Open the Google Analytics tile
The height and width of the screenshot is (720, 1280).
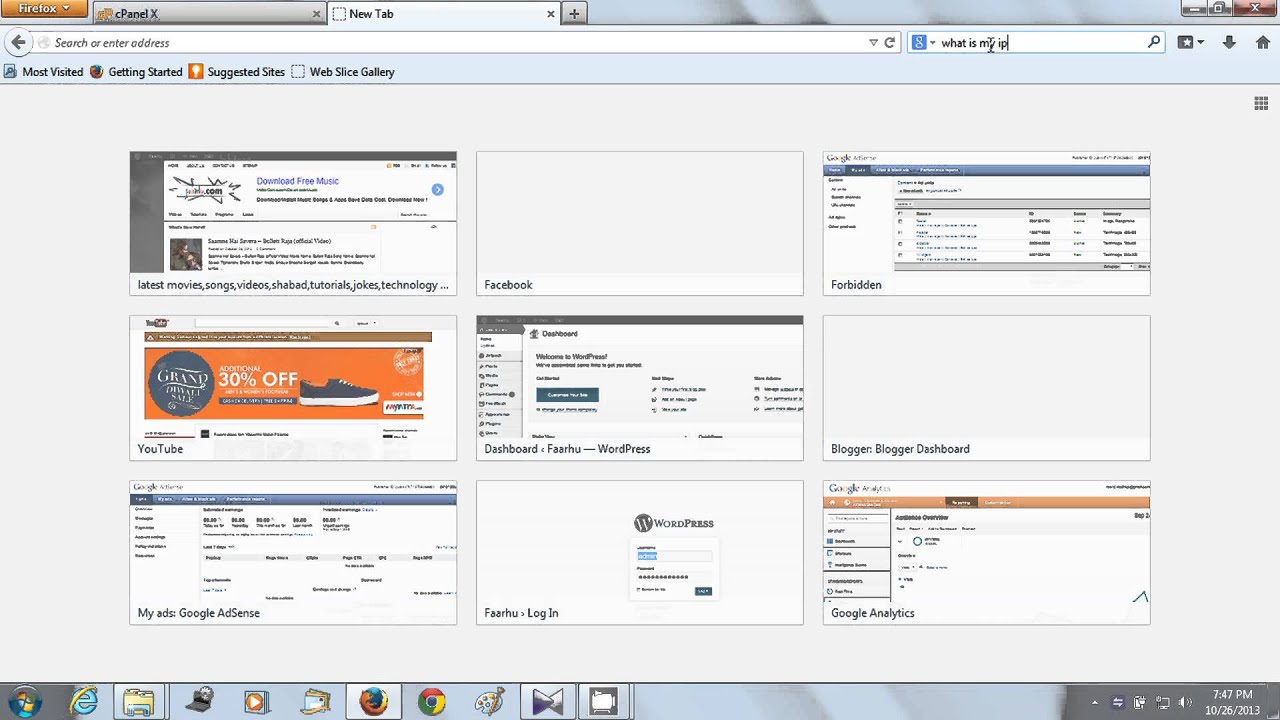click(x=986, y=552)
